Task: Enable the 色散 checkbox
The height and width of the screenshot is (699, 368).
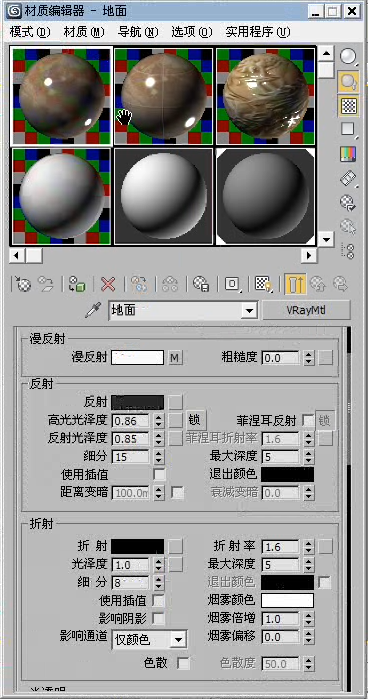Action: point(183,663)
